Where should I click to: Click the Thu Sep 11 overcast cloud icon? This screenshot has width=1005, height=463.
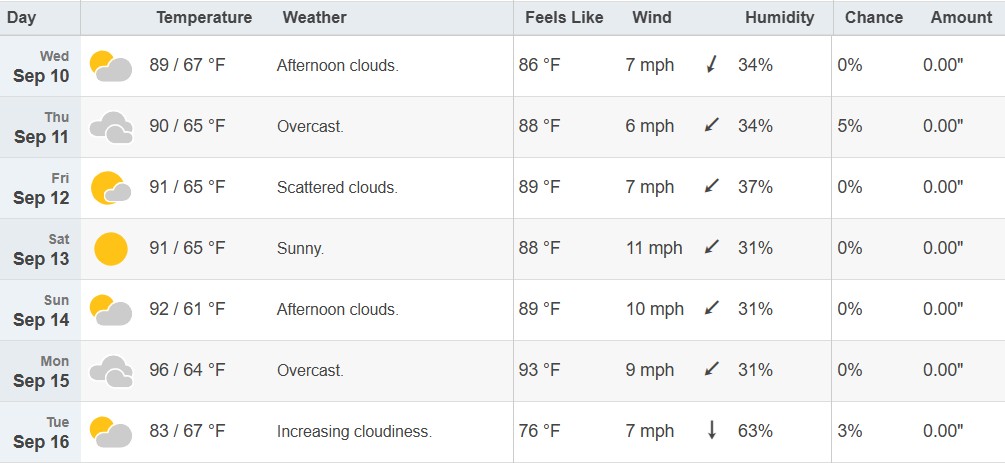111,127
